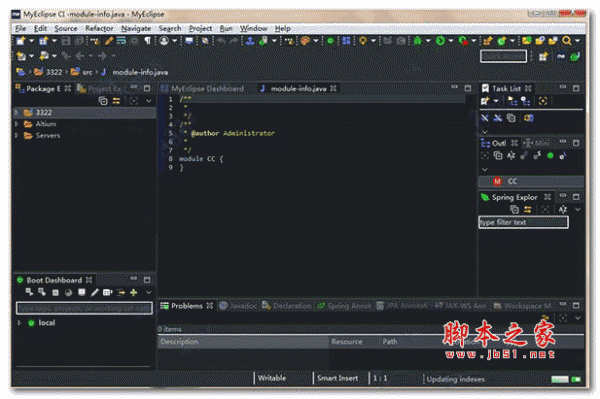The height and width of the screenshot is (399, 600).
Task: Click the pilcrow Show Whitespace Characters icon
Action: [x=147, y=41]
